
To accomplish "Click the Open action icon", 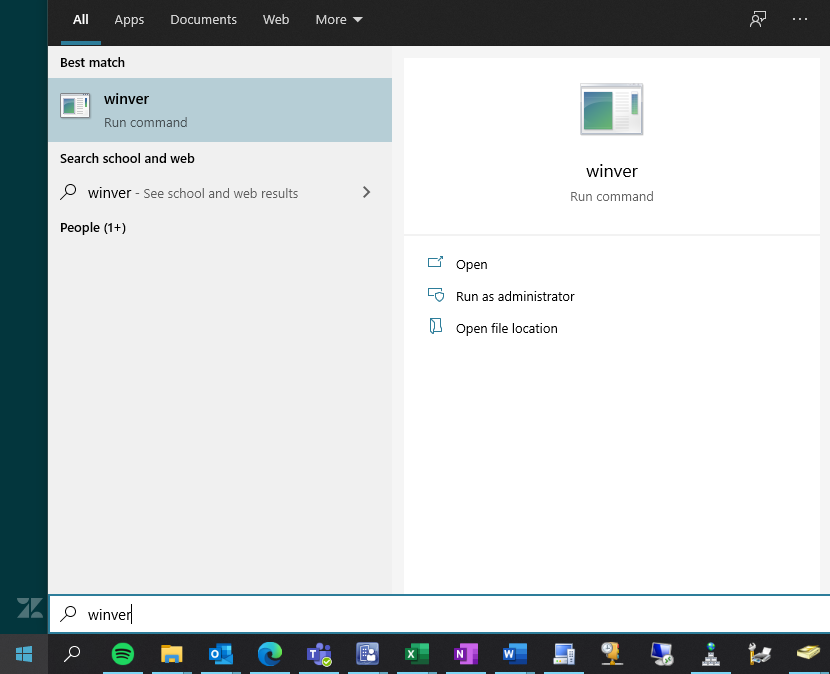I will point(435,262).
